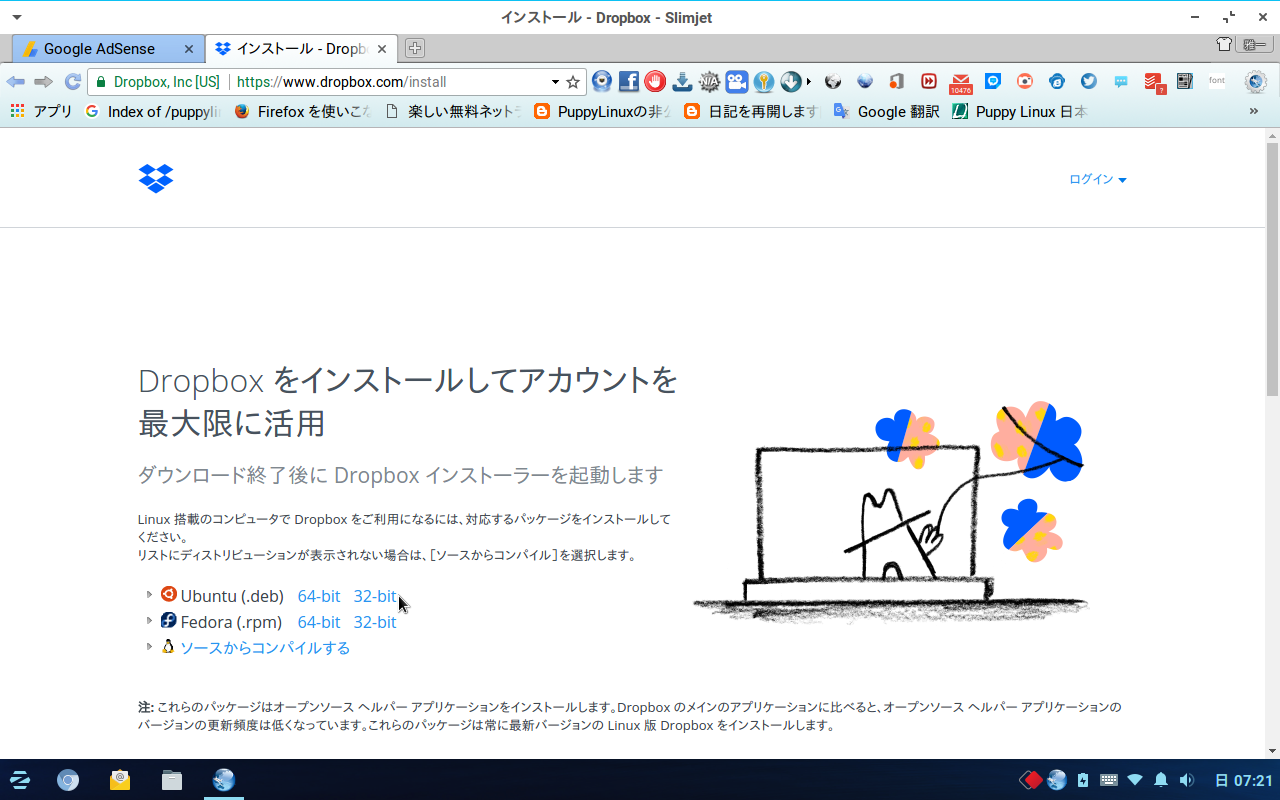Click the vertical page scrollbar thumb

(x=1272, y=268)
